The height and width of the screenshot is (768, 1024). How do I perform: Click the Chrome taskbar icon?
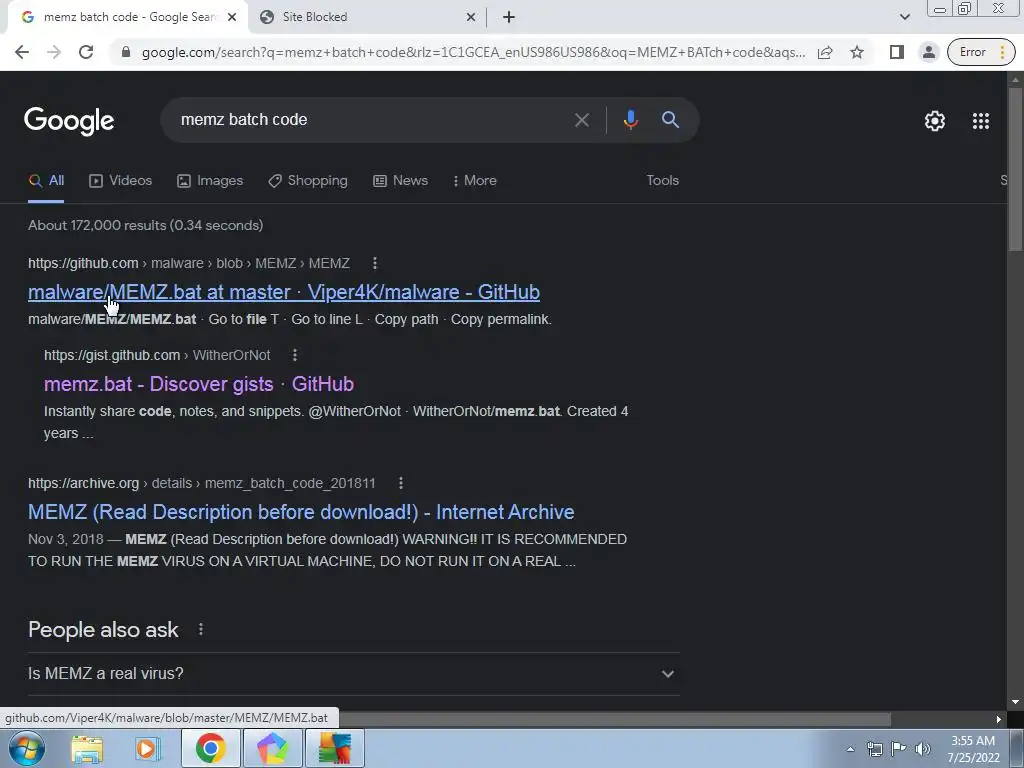(210, 748)
